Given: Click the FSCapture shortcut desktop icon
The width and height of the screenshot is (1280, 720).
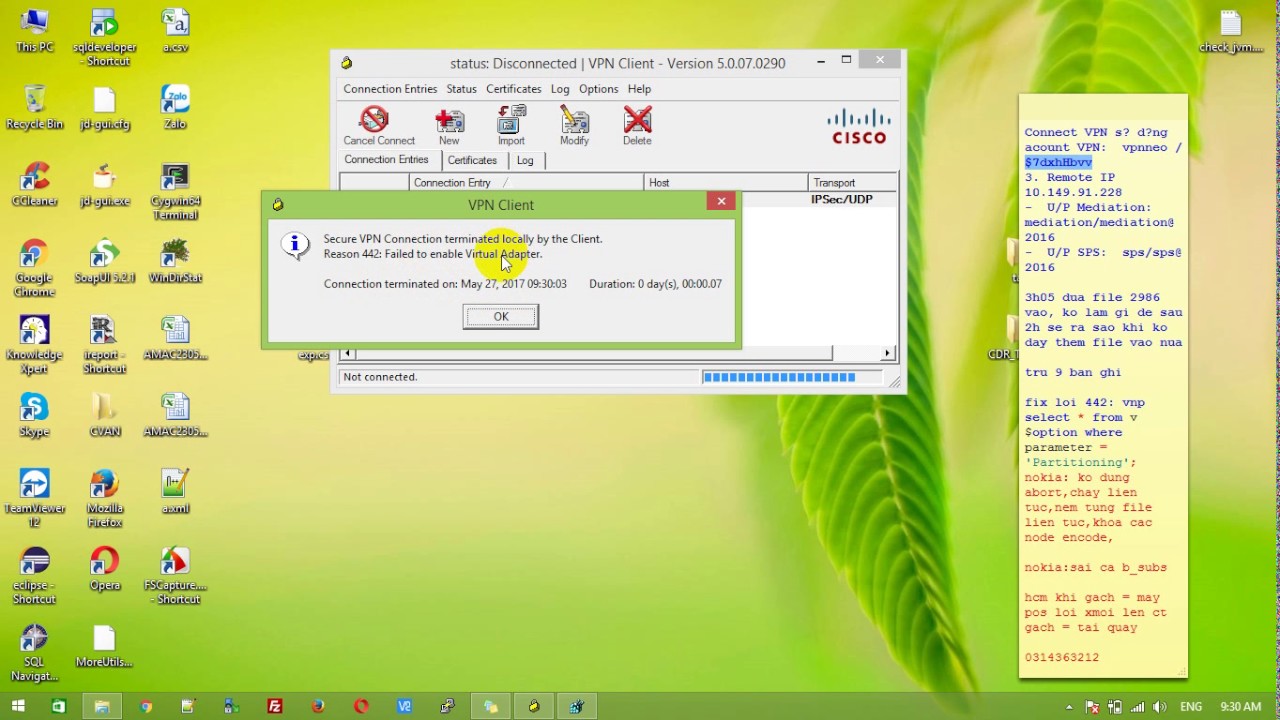Looking at the screenshot, I should pyautogui.click(x=175, y=575).
